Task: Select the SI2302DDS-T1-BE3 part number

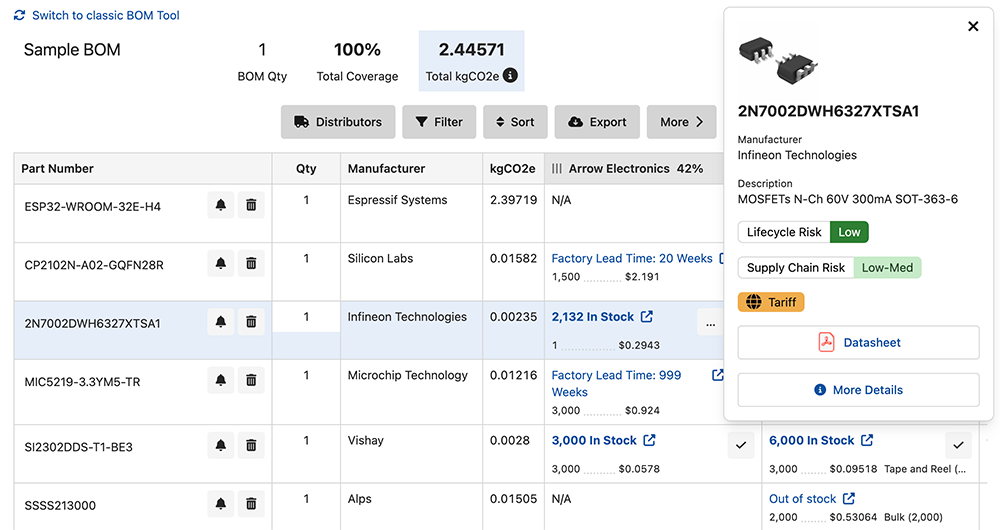Action: coord(78,447)
